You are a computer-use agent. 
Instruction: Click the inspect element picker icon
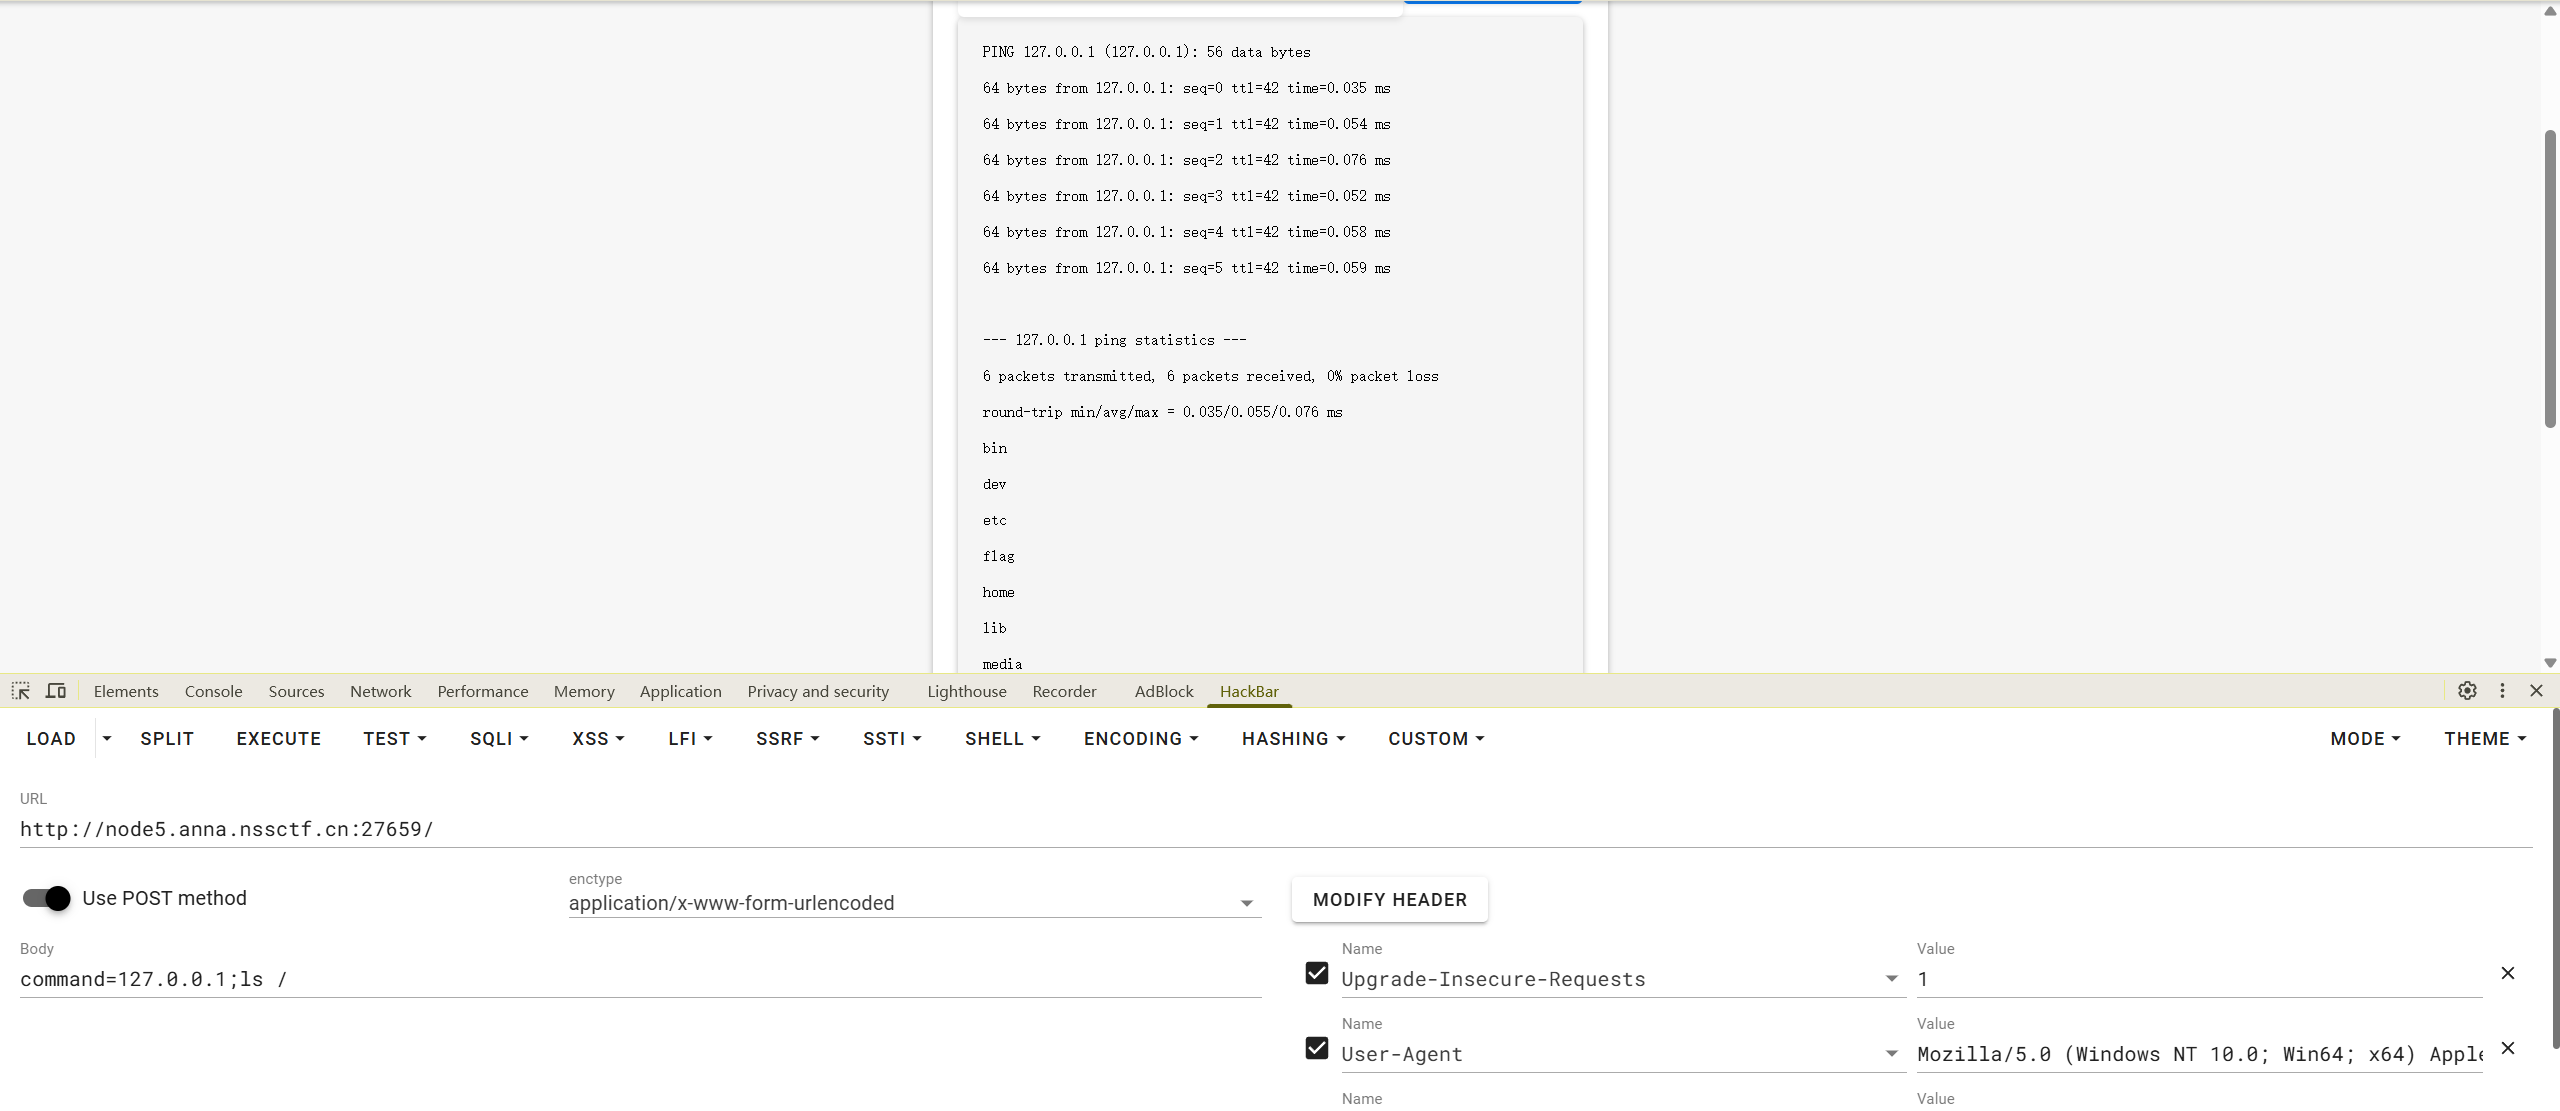tap(20, 691)
